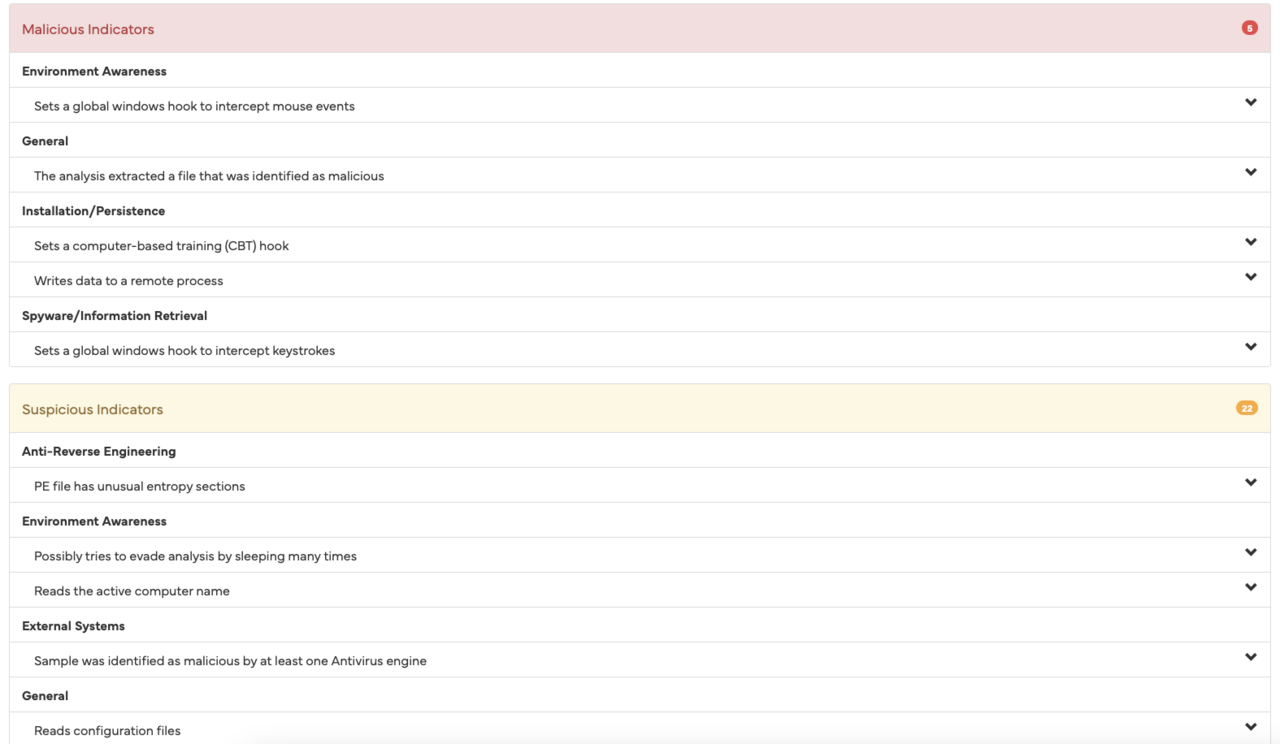Click chevron beside CBT hook indicator
The height and width of the screenshot is (744, 1280).
(1250, 243)
